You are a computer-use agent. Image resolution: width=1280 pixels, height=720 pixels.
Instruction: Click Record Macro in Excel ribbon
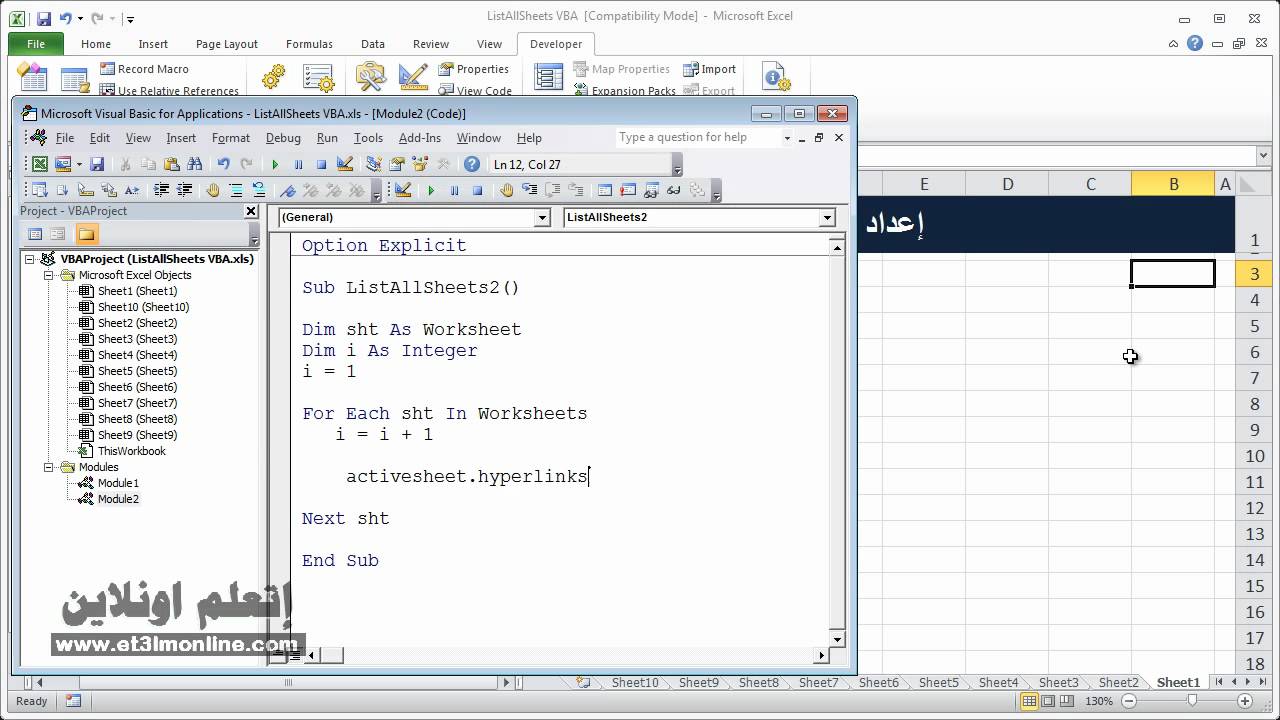[x=143, y=69]
